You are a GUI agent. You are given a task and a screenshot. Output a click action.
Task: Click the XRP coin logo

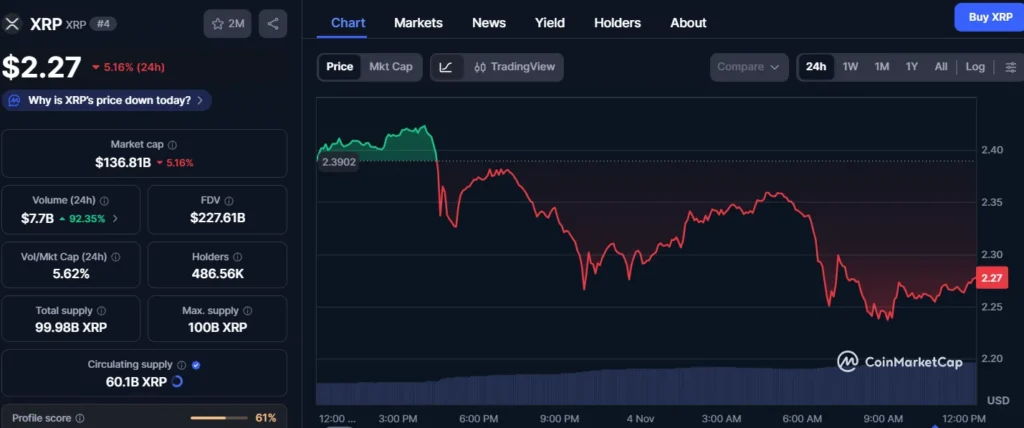pyautogui.click(x=13, y=23)
